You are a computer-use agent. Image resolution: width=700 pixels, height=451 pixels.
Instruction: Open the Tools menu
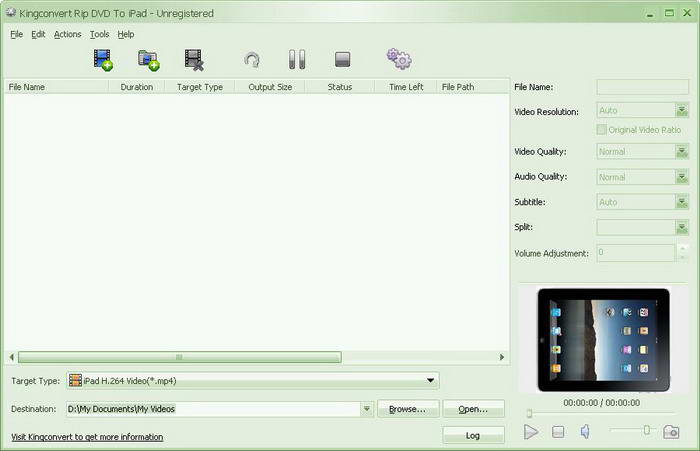[x=99, y=34]
